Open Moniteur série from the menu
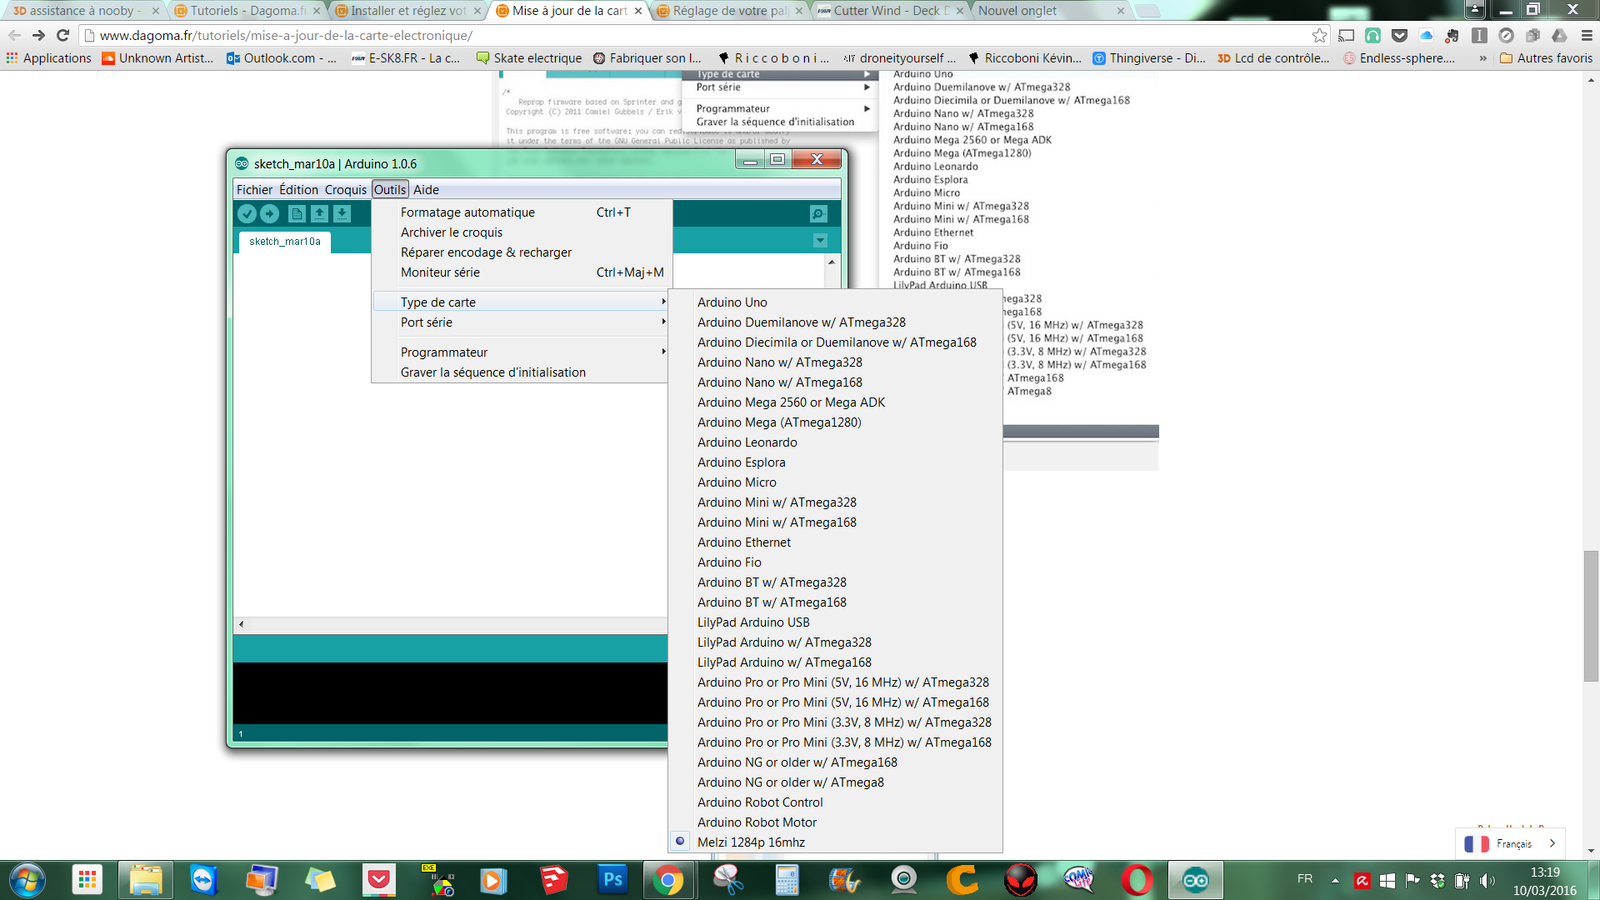This screenshot has height=900, width=1600. (520, 272)
